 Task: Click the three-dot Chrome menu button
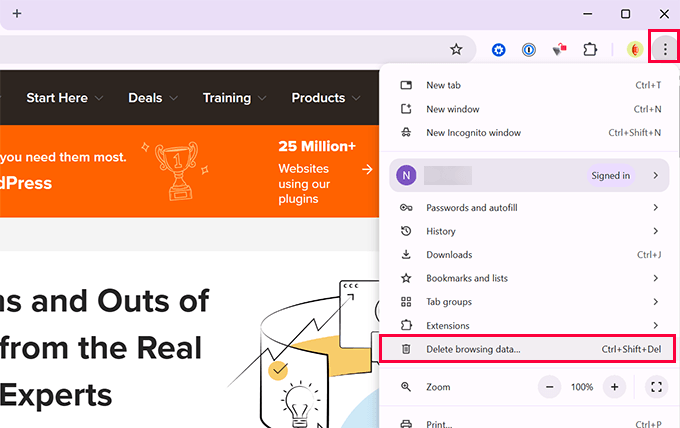[x=664, y=48]
